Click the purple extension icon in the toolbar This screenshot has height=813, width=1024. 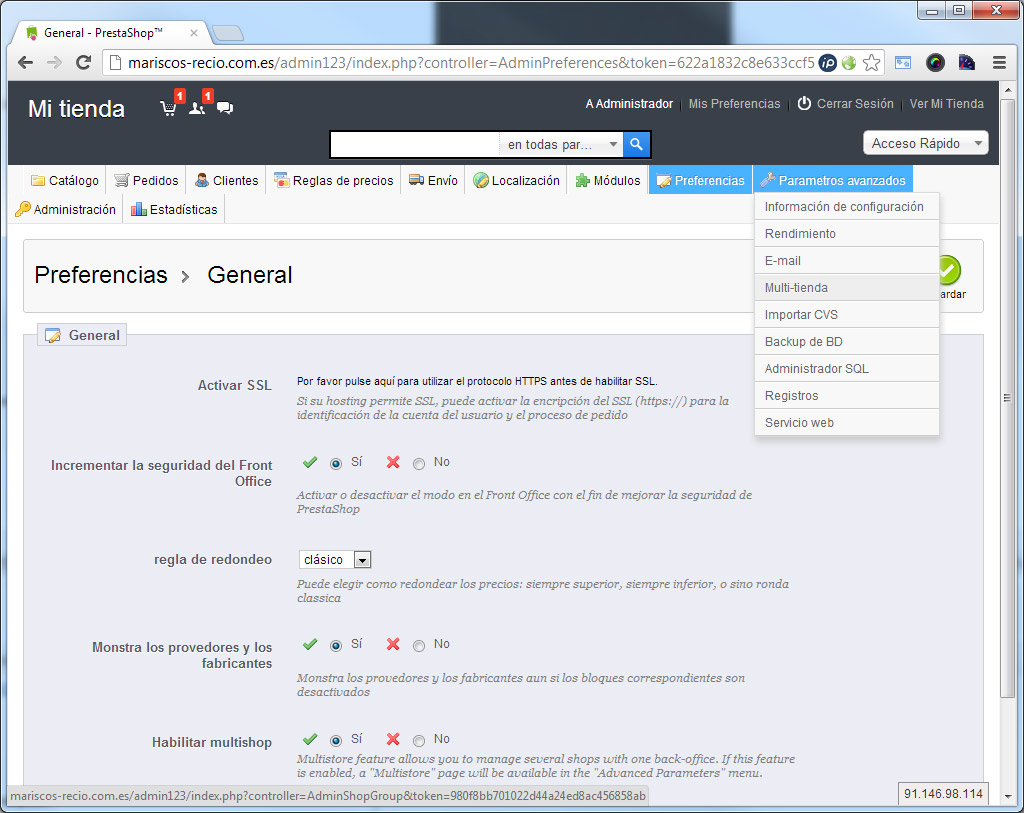[967, 63]
